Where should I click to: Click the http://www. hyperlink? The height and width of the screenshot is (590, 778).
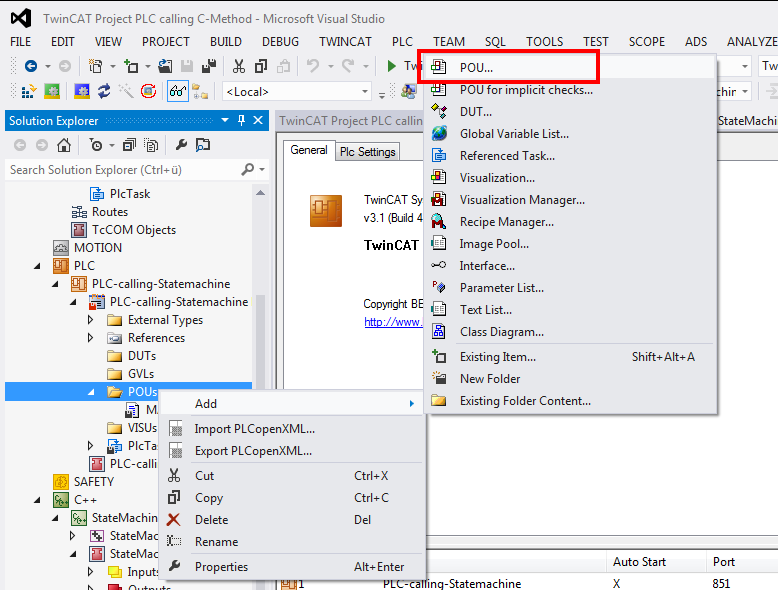393,322
